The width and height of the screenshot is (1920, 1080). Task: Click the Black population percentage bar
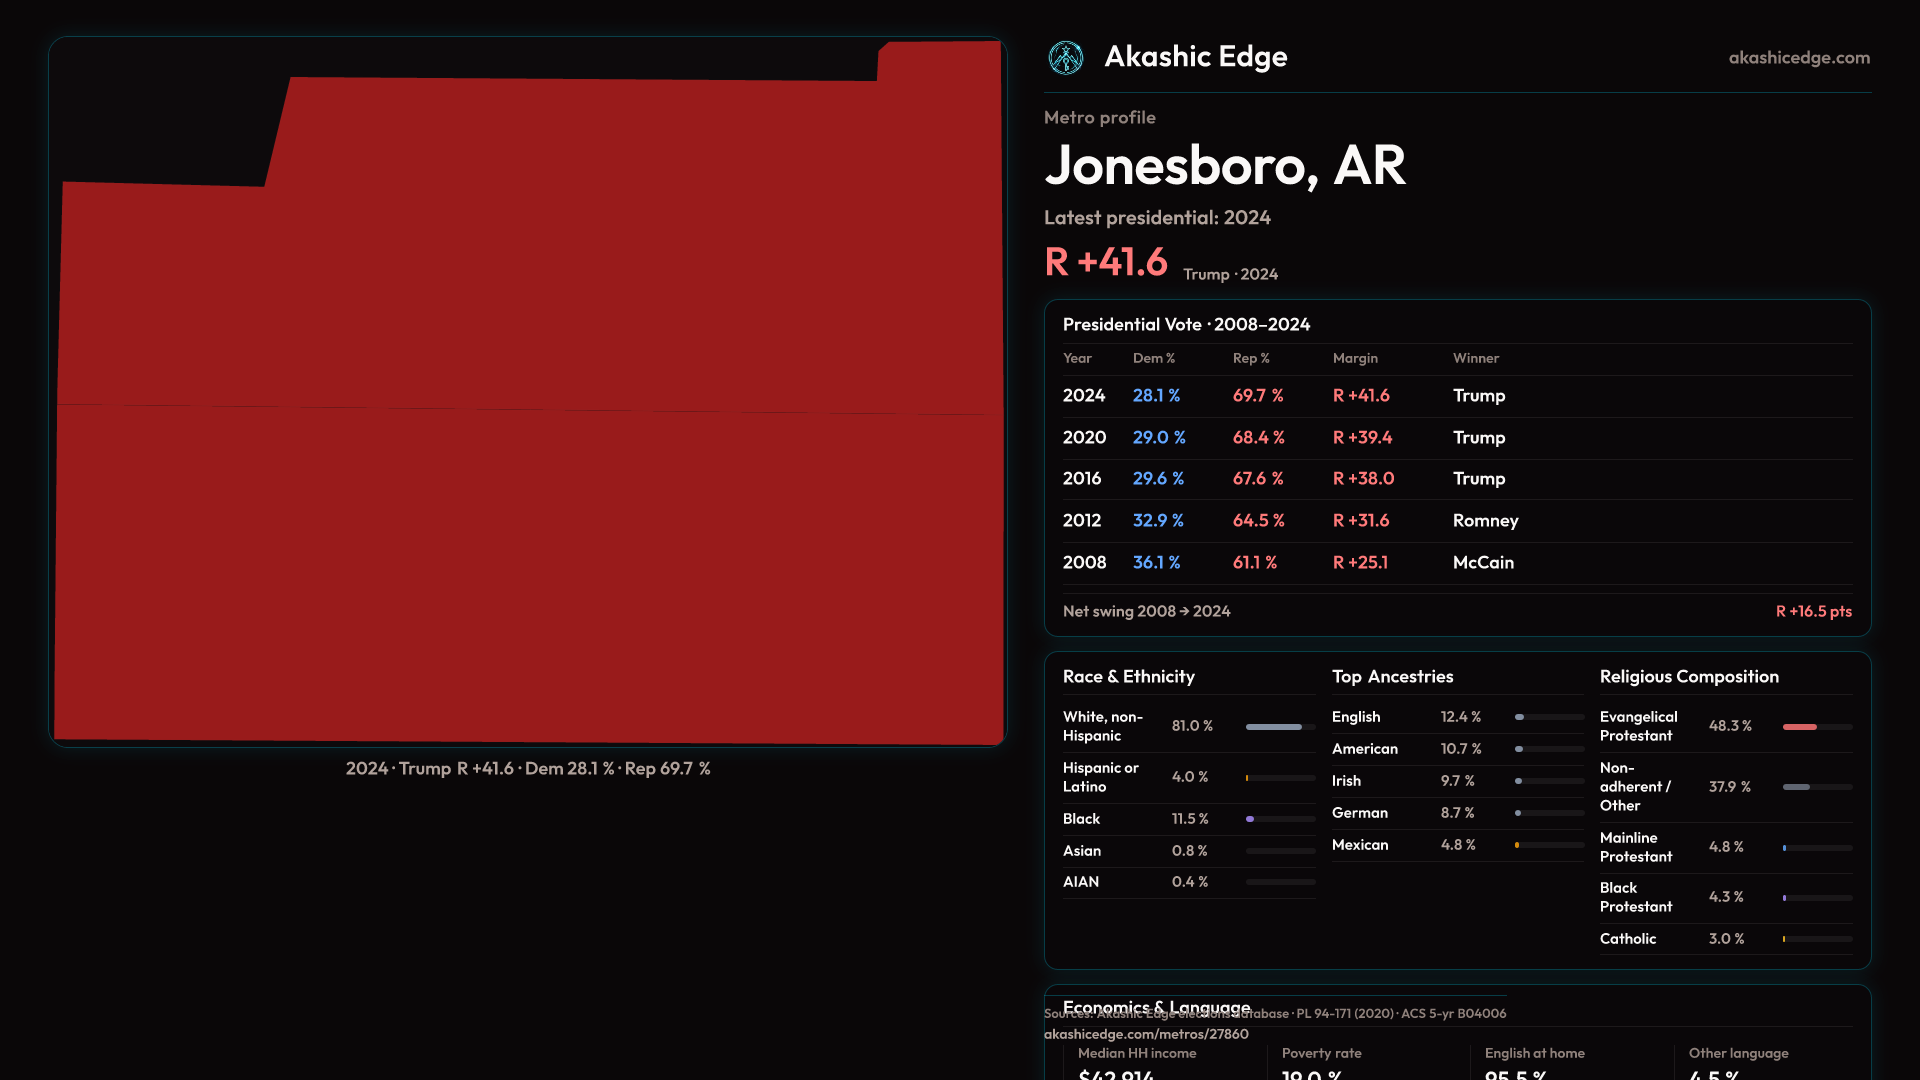[x=1279, y=819]
